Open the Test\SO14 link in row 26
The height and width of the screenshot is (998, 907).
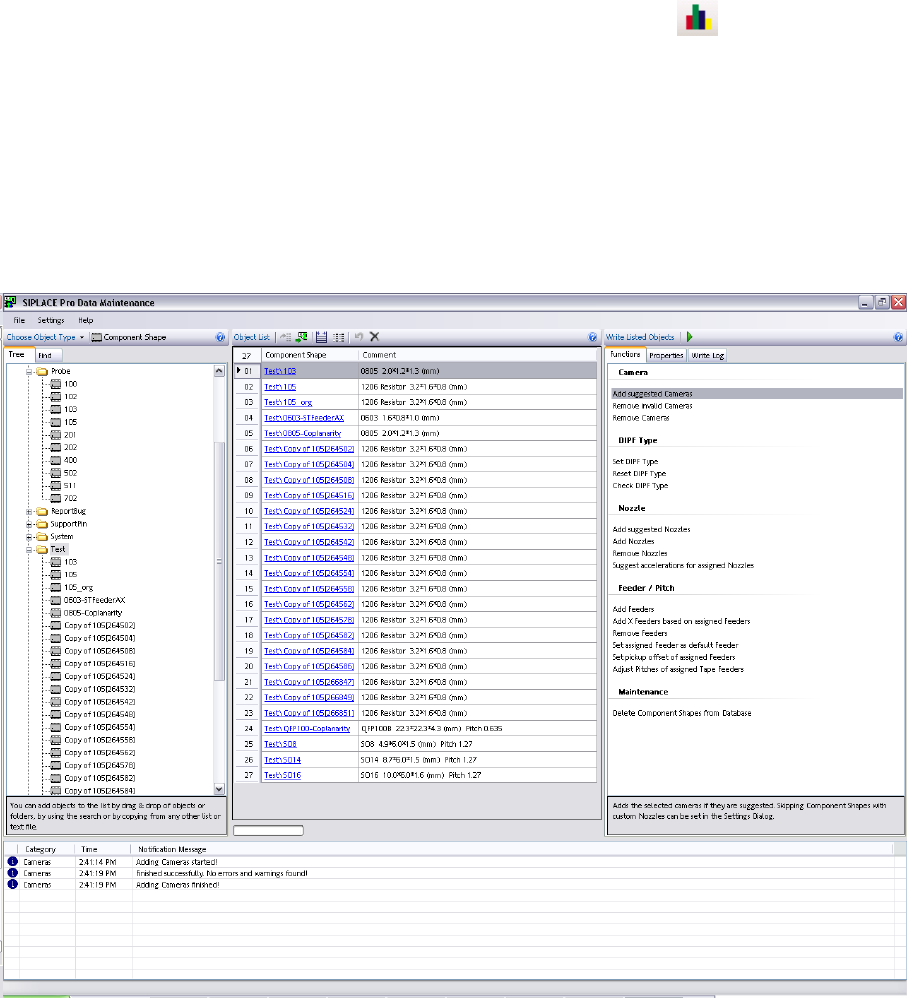(283, 760)
